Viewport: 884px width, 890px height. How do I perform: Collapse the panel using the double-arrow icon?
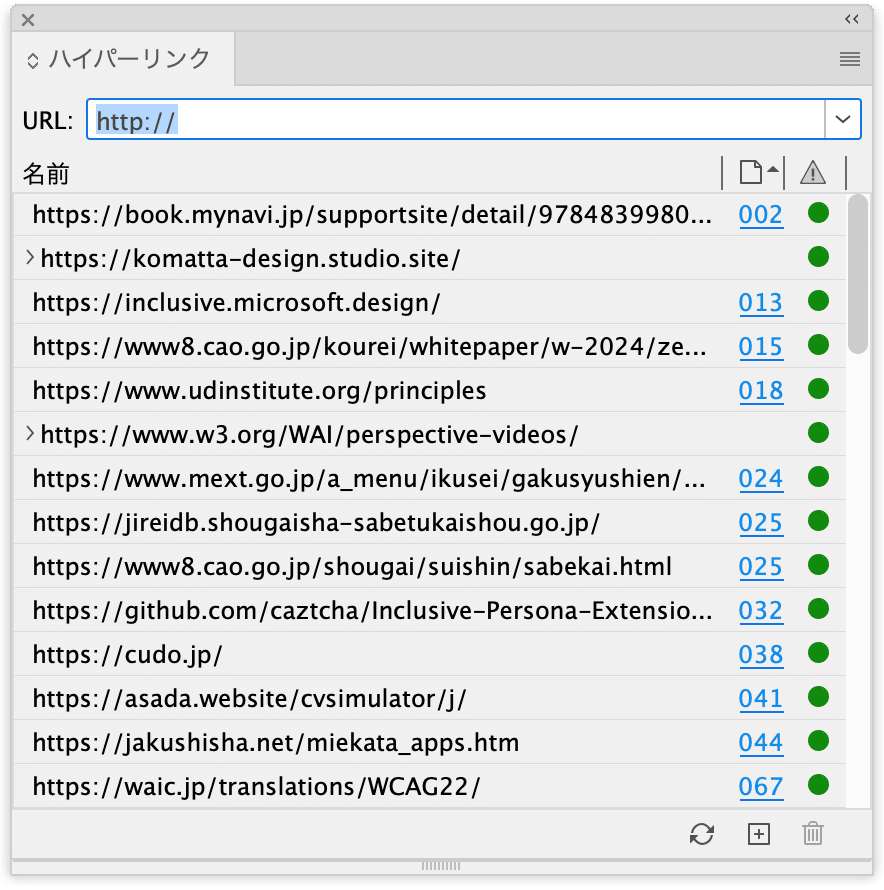pos(851,18)
